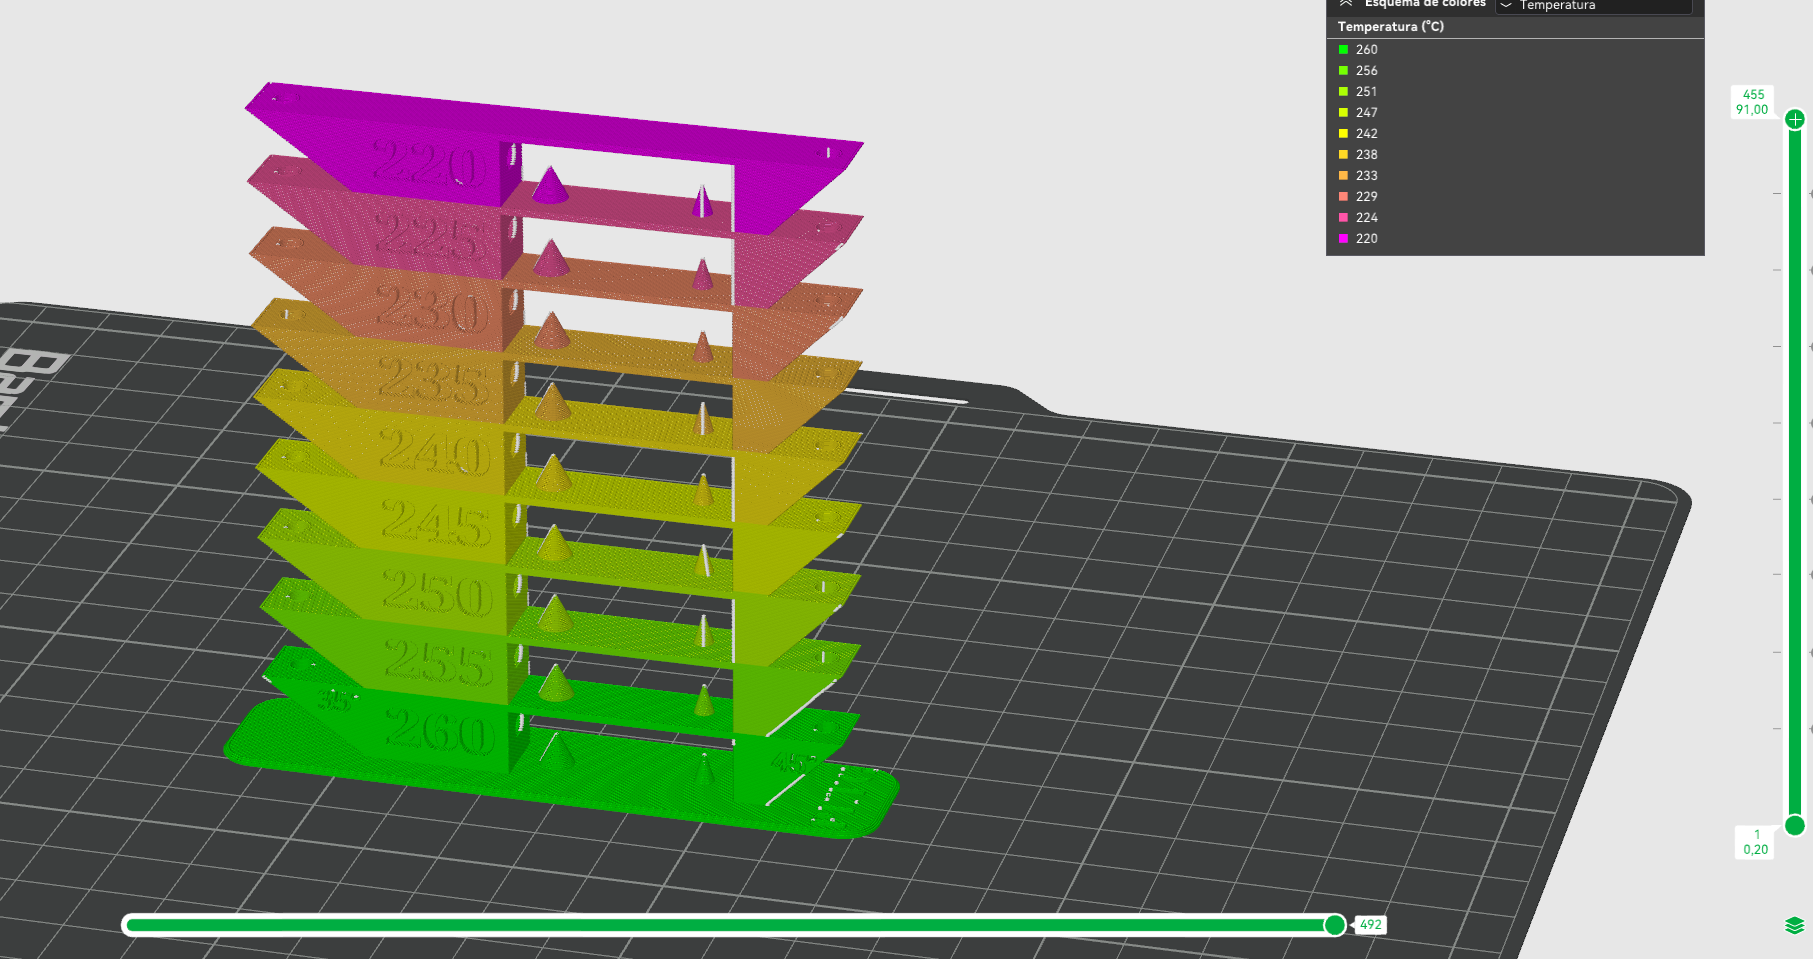Select the 260 green color swatch in legend
The height and width of the screenshot is (959, 1813).
point(1344,49)
